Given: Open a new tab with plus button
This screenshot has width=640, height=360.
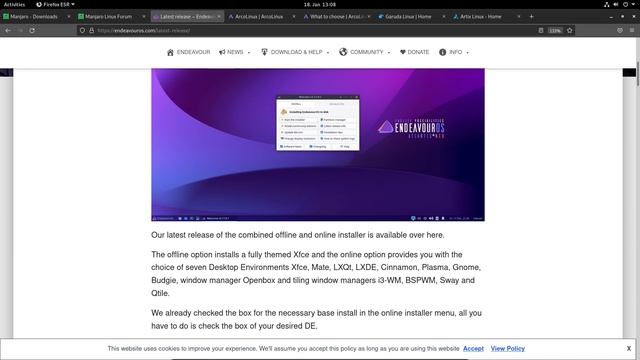Looking at the screenshot, I should [x=531, y=17].
